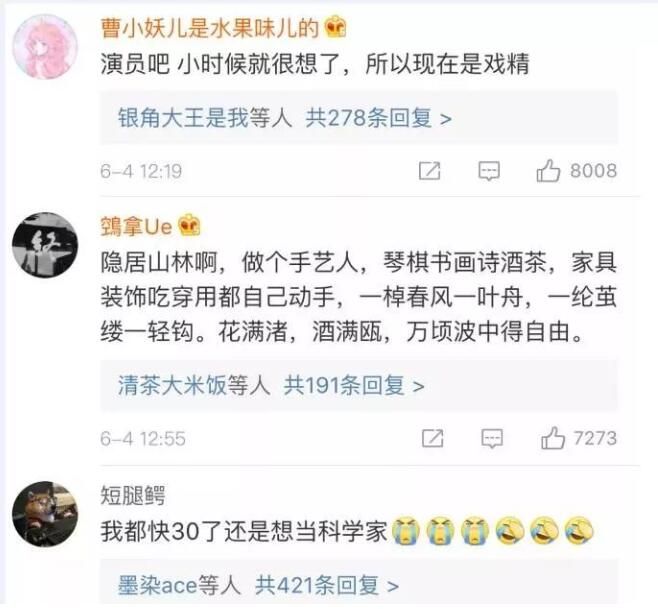Tap the crown badge next to 曹小妖儿是水果味儿的
The image size is (658, 609).
click(336, 27)
